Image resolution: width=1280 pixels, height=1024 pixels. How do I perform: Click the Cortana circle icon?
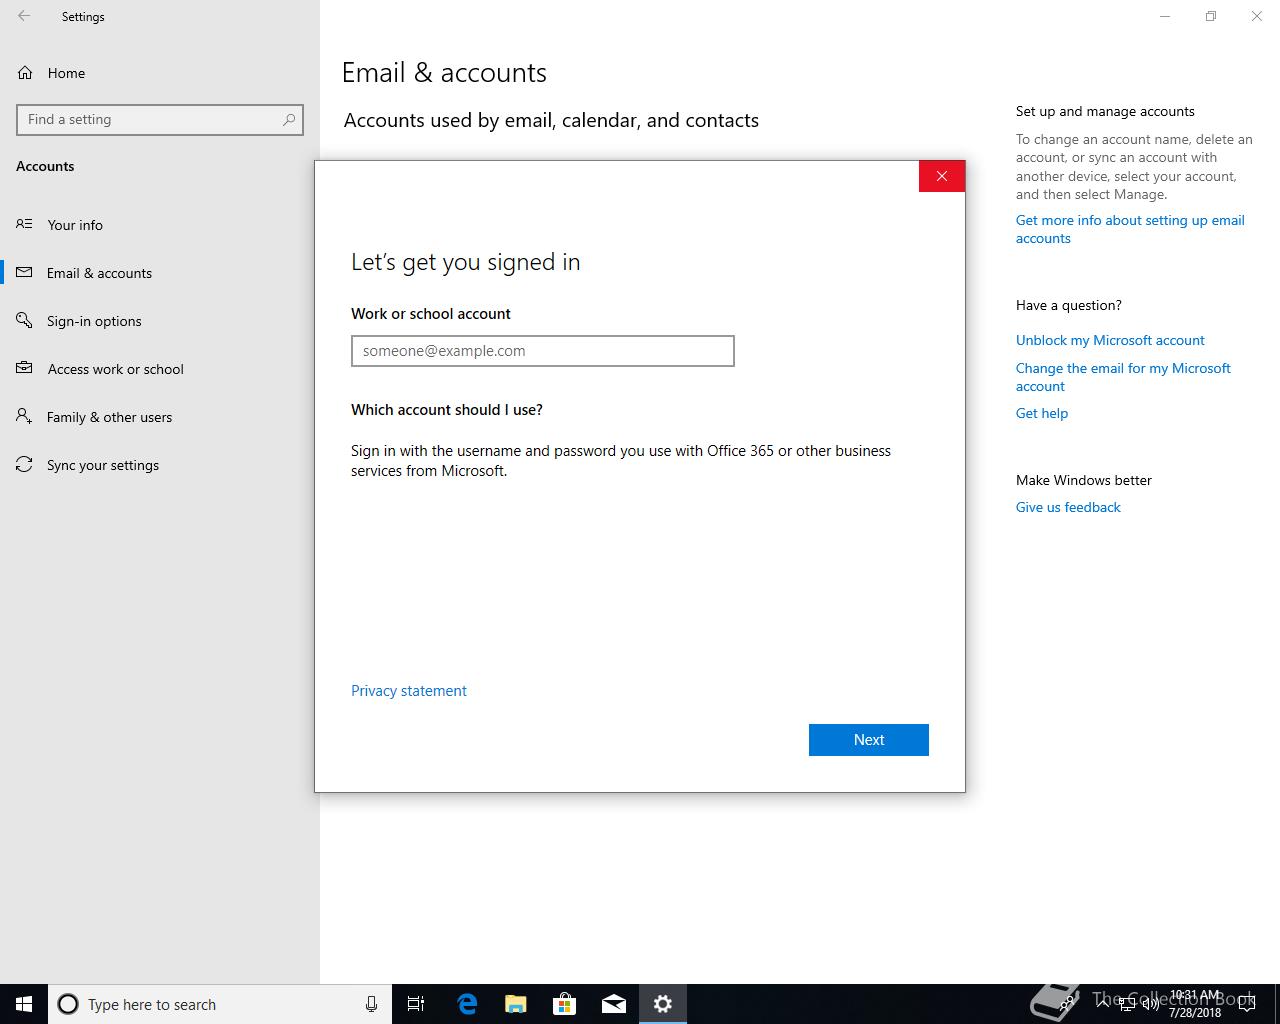tap(68, 1004)
